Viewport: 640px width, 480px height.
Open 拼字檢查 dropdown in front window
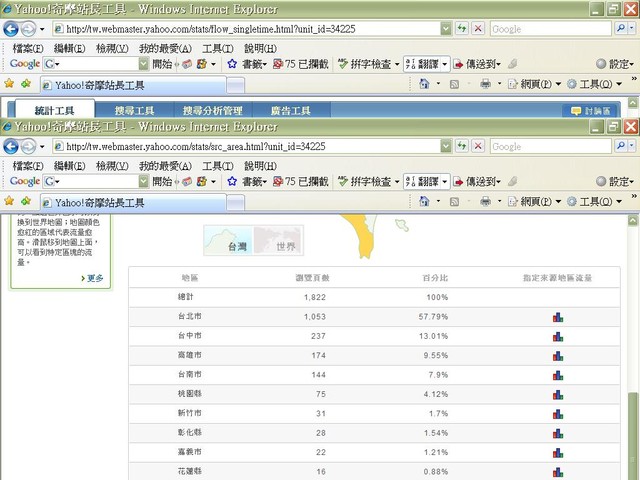pyautogui.click(x=397, y=182)
